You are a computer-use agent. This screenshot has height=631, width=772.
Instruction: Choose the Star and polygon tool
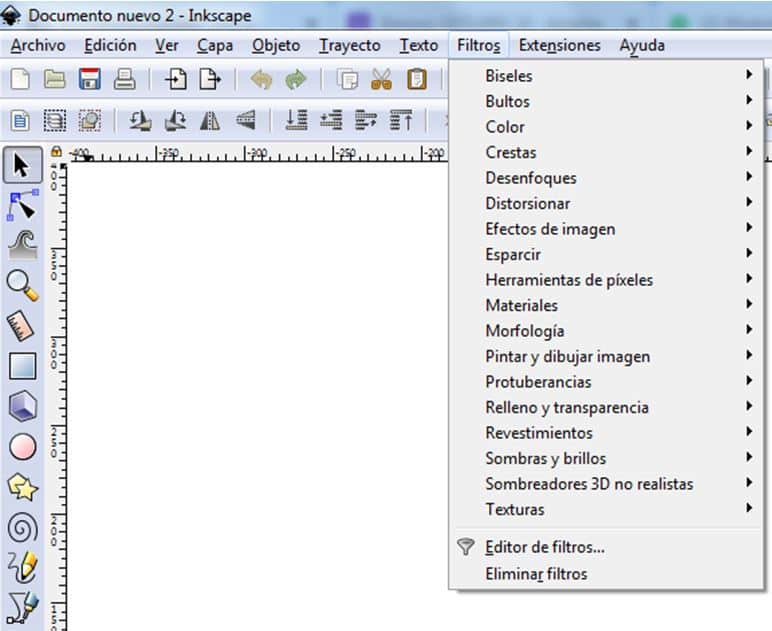pyautogui.click(x=22, y=487)
